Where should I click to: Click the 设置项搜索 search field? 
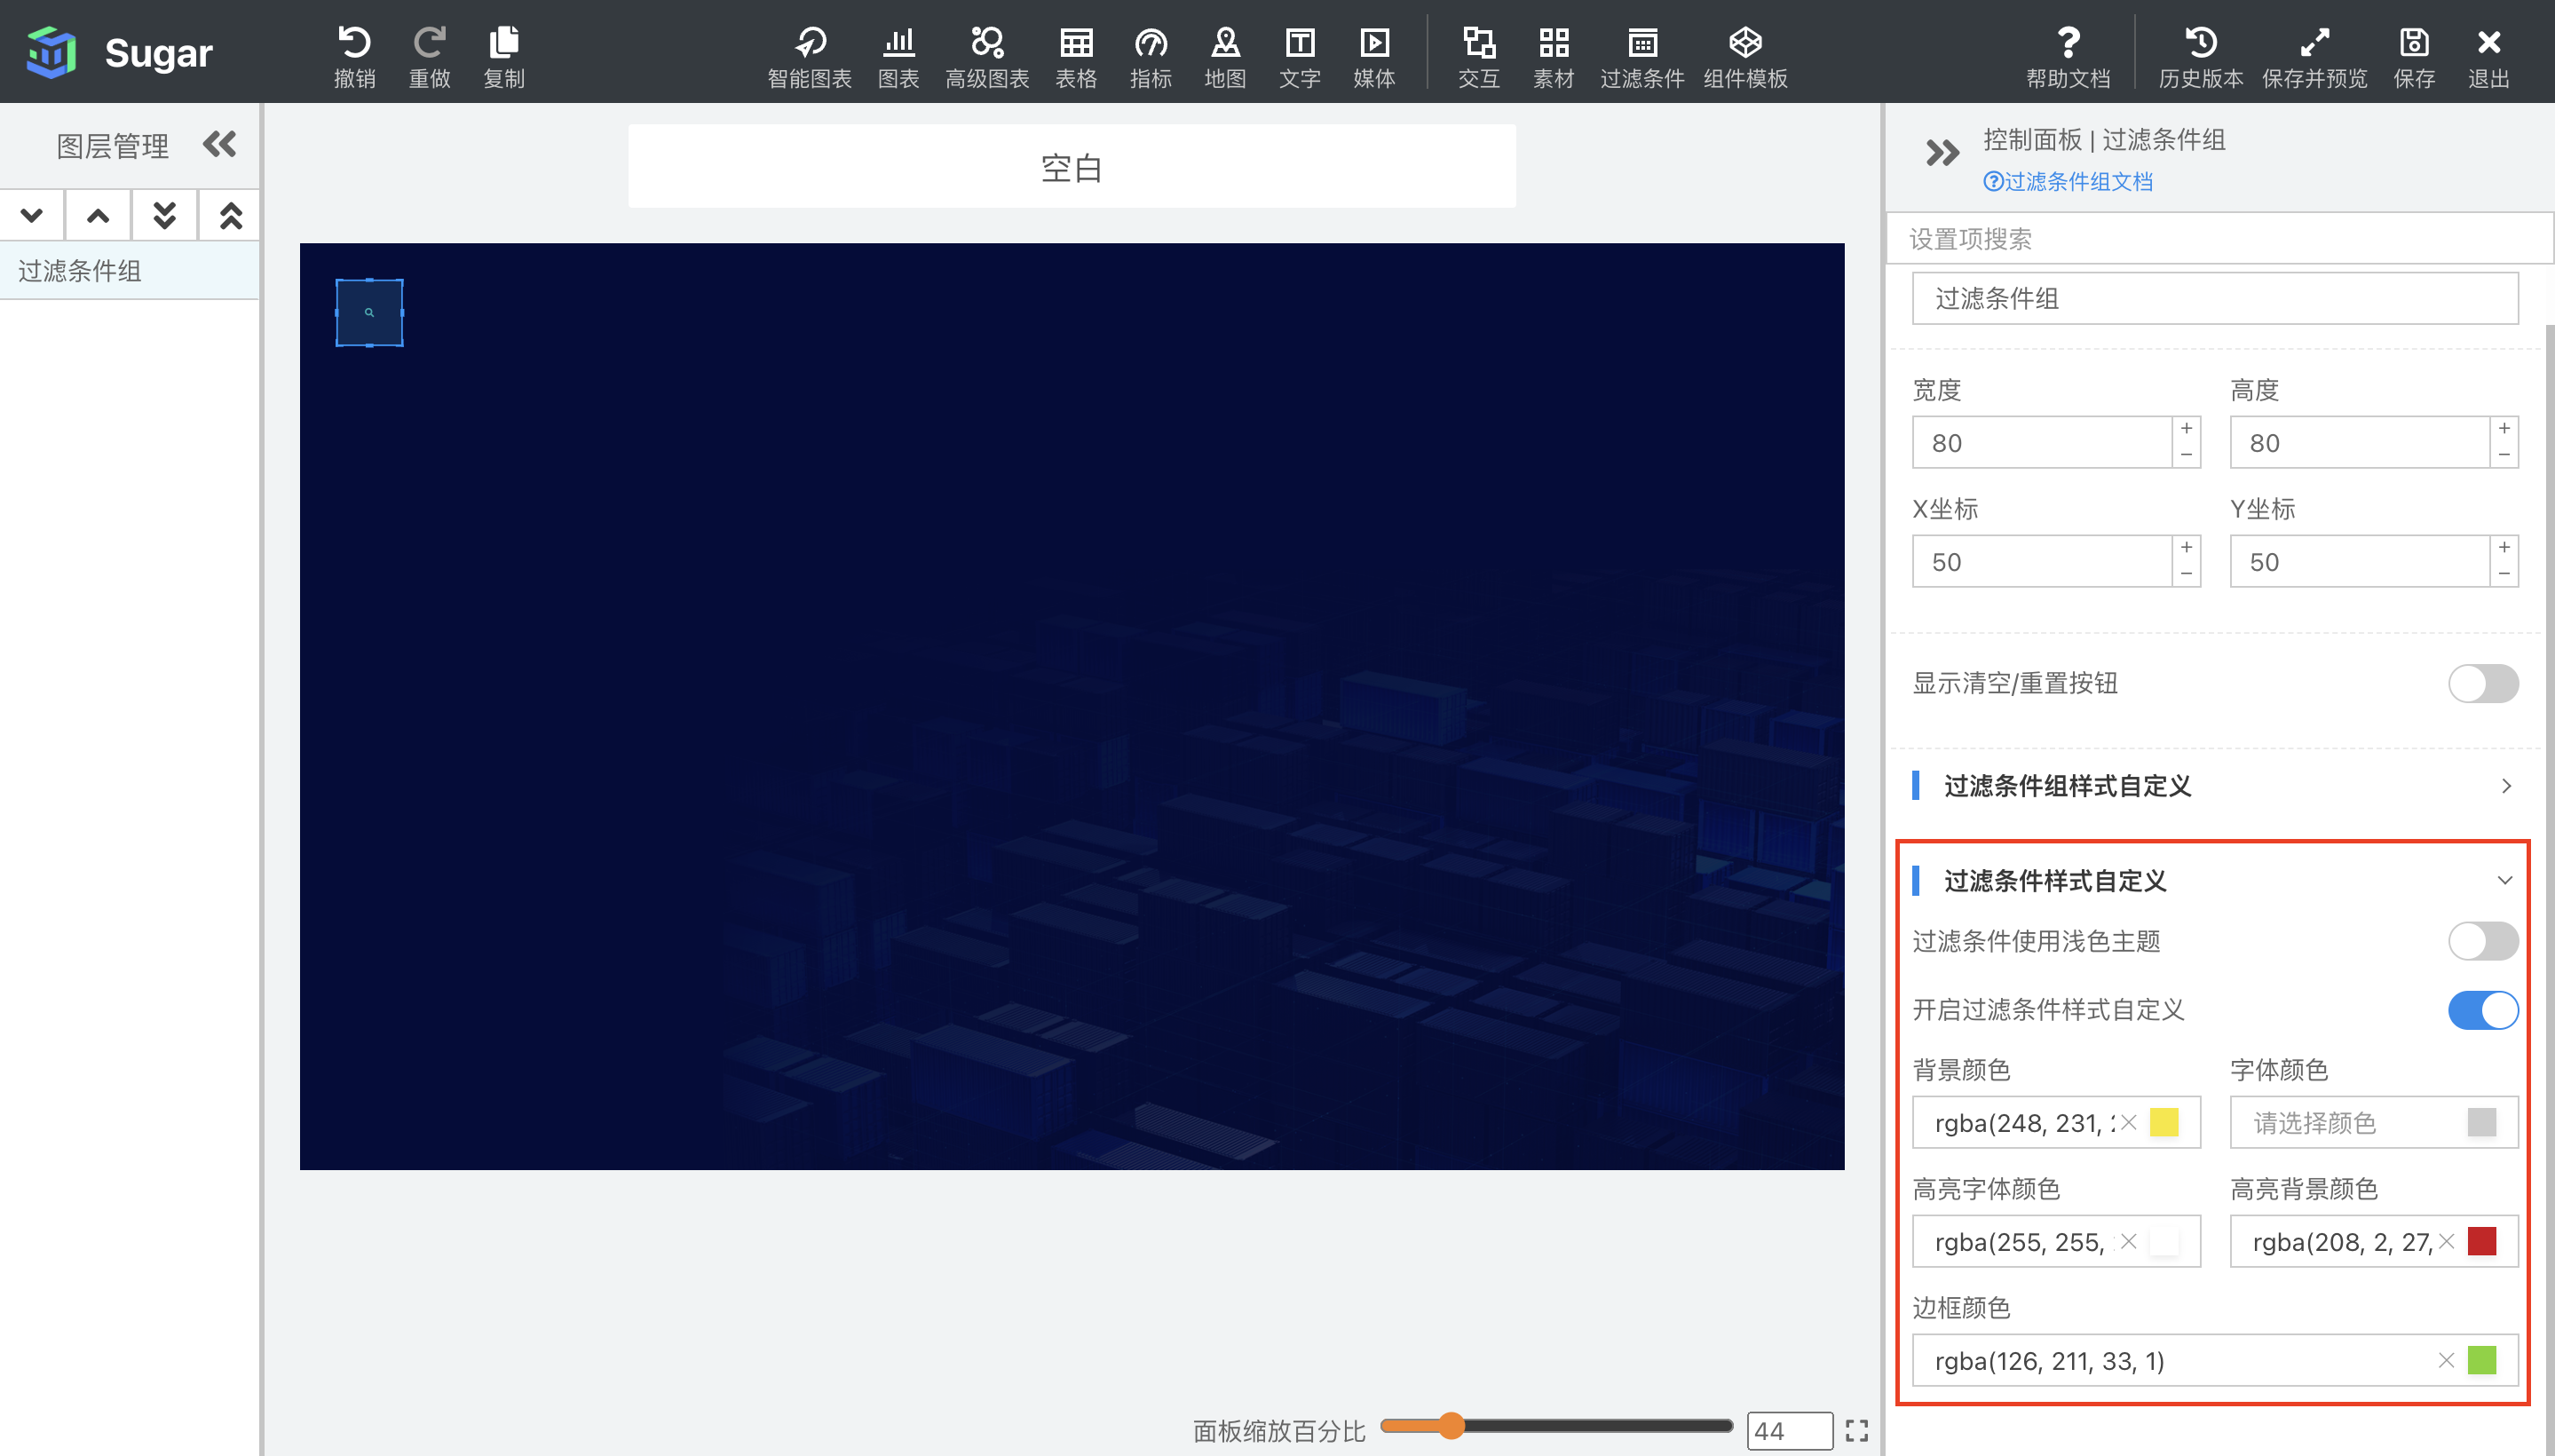pos(2219,239)
